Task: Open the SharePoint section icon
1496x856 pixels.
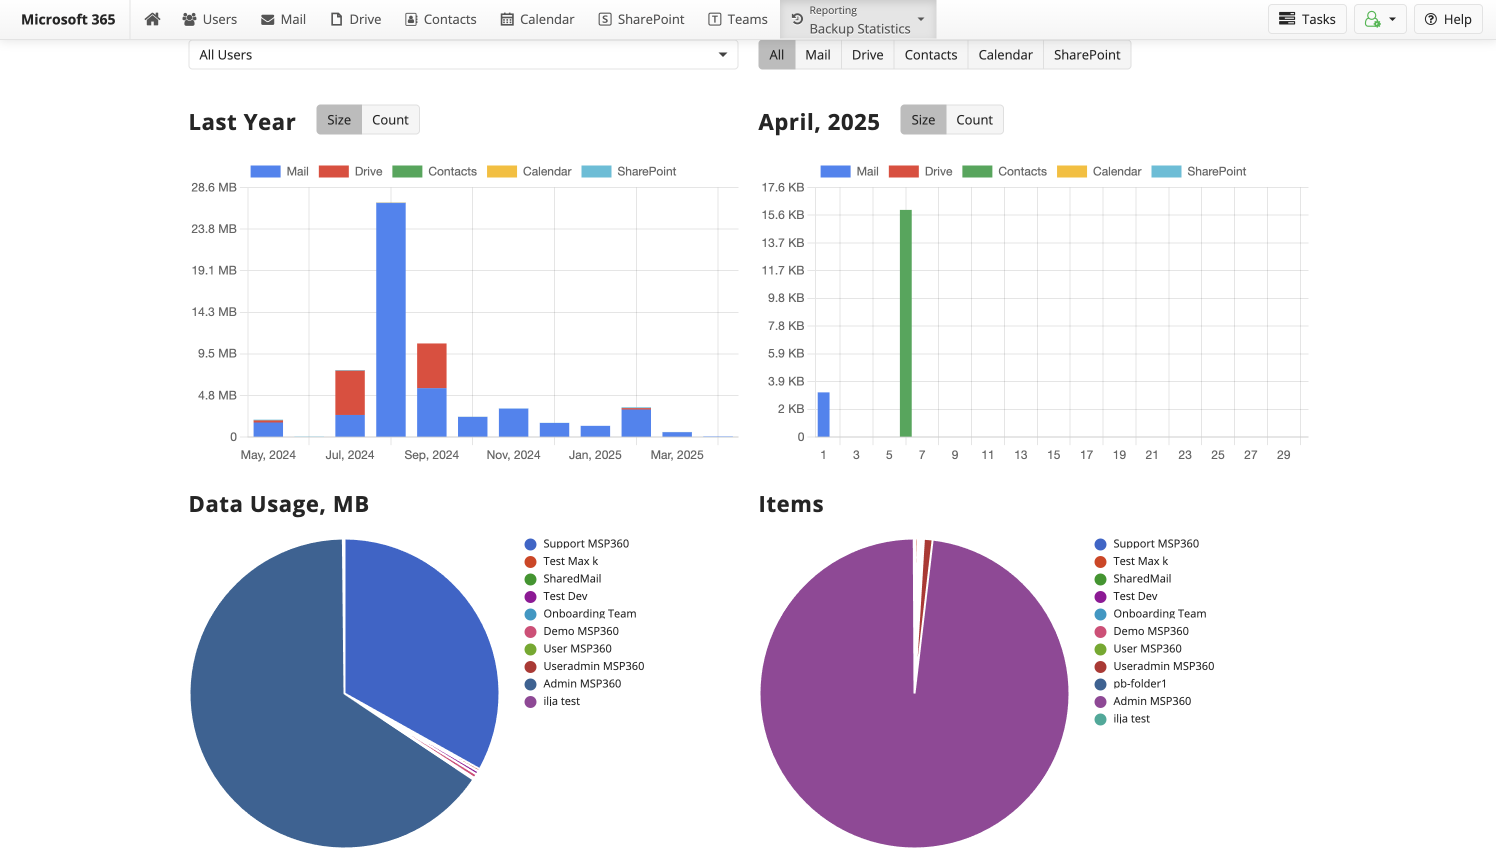Action: point(604,18)
